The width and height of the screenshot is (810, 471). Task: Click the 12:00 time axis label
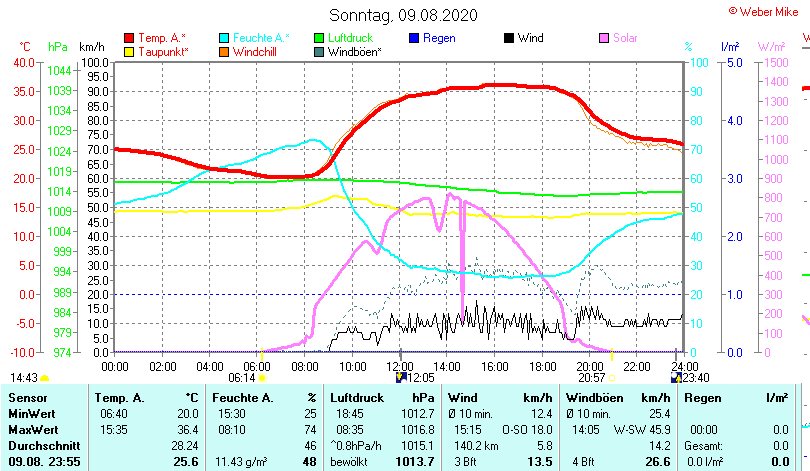point(400,367)
